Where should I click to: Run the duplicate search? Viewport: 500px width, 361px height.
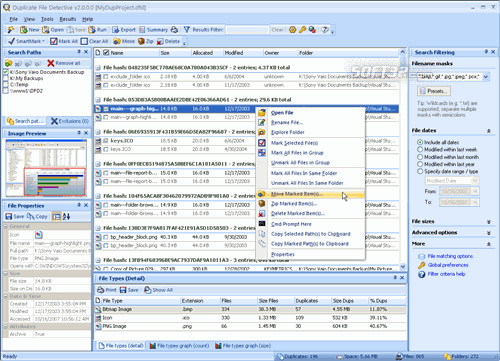98,30
